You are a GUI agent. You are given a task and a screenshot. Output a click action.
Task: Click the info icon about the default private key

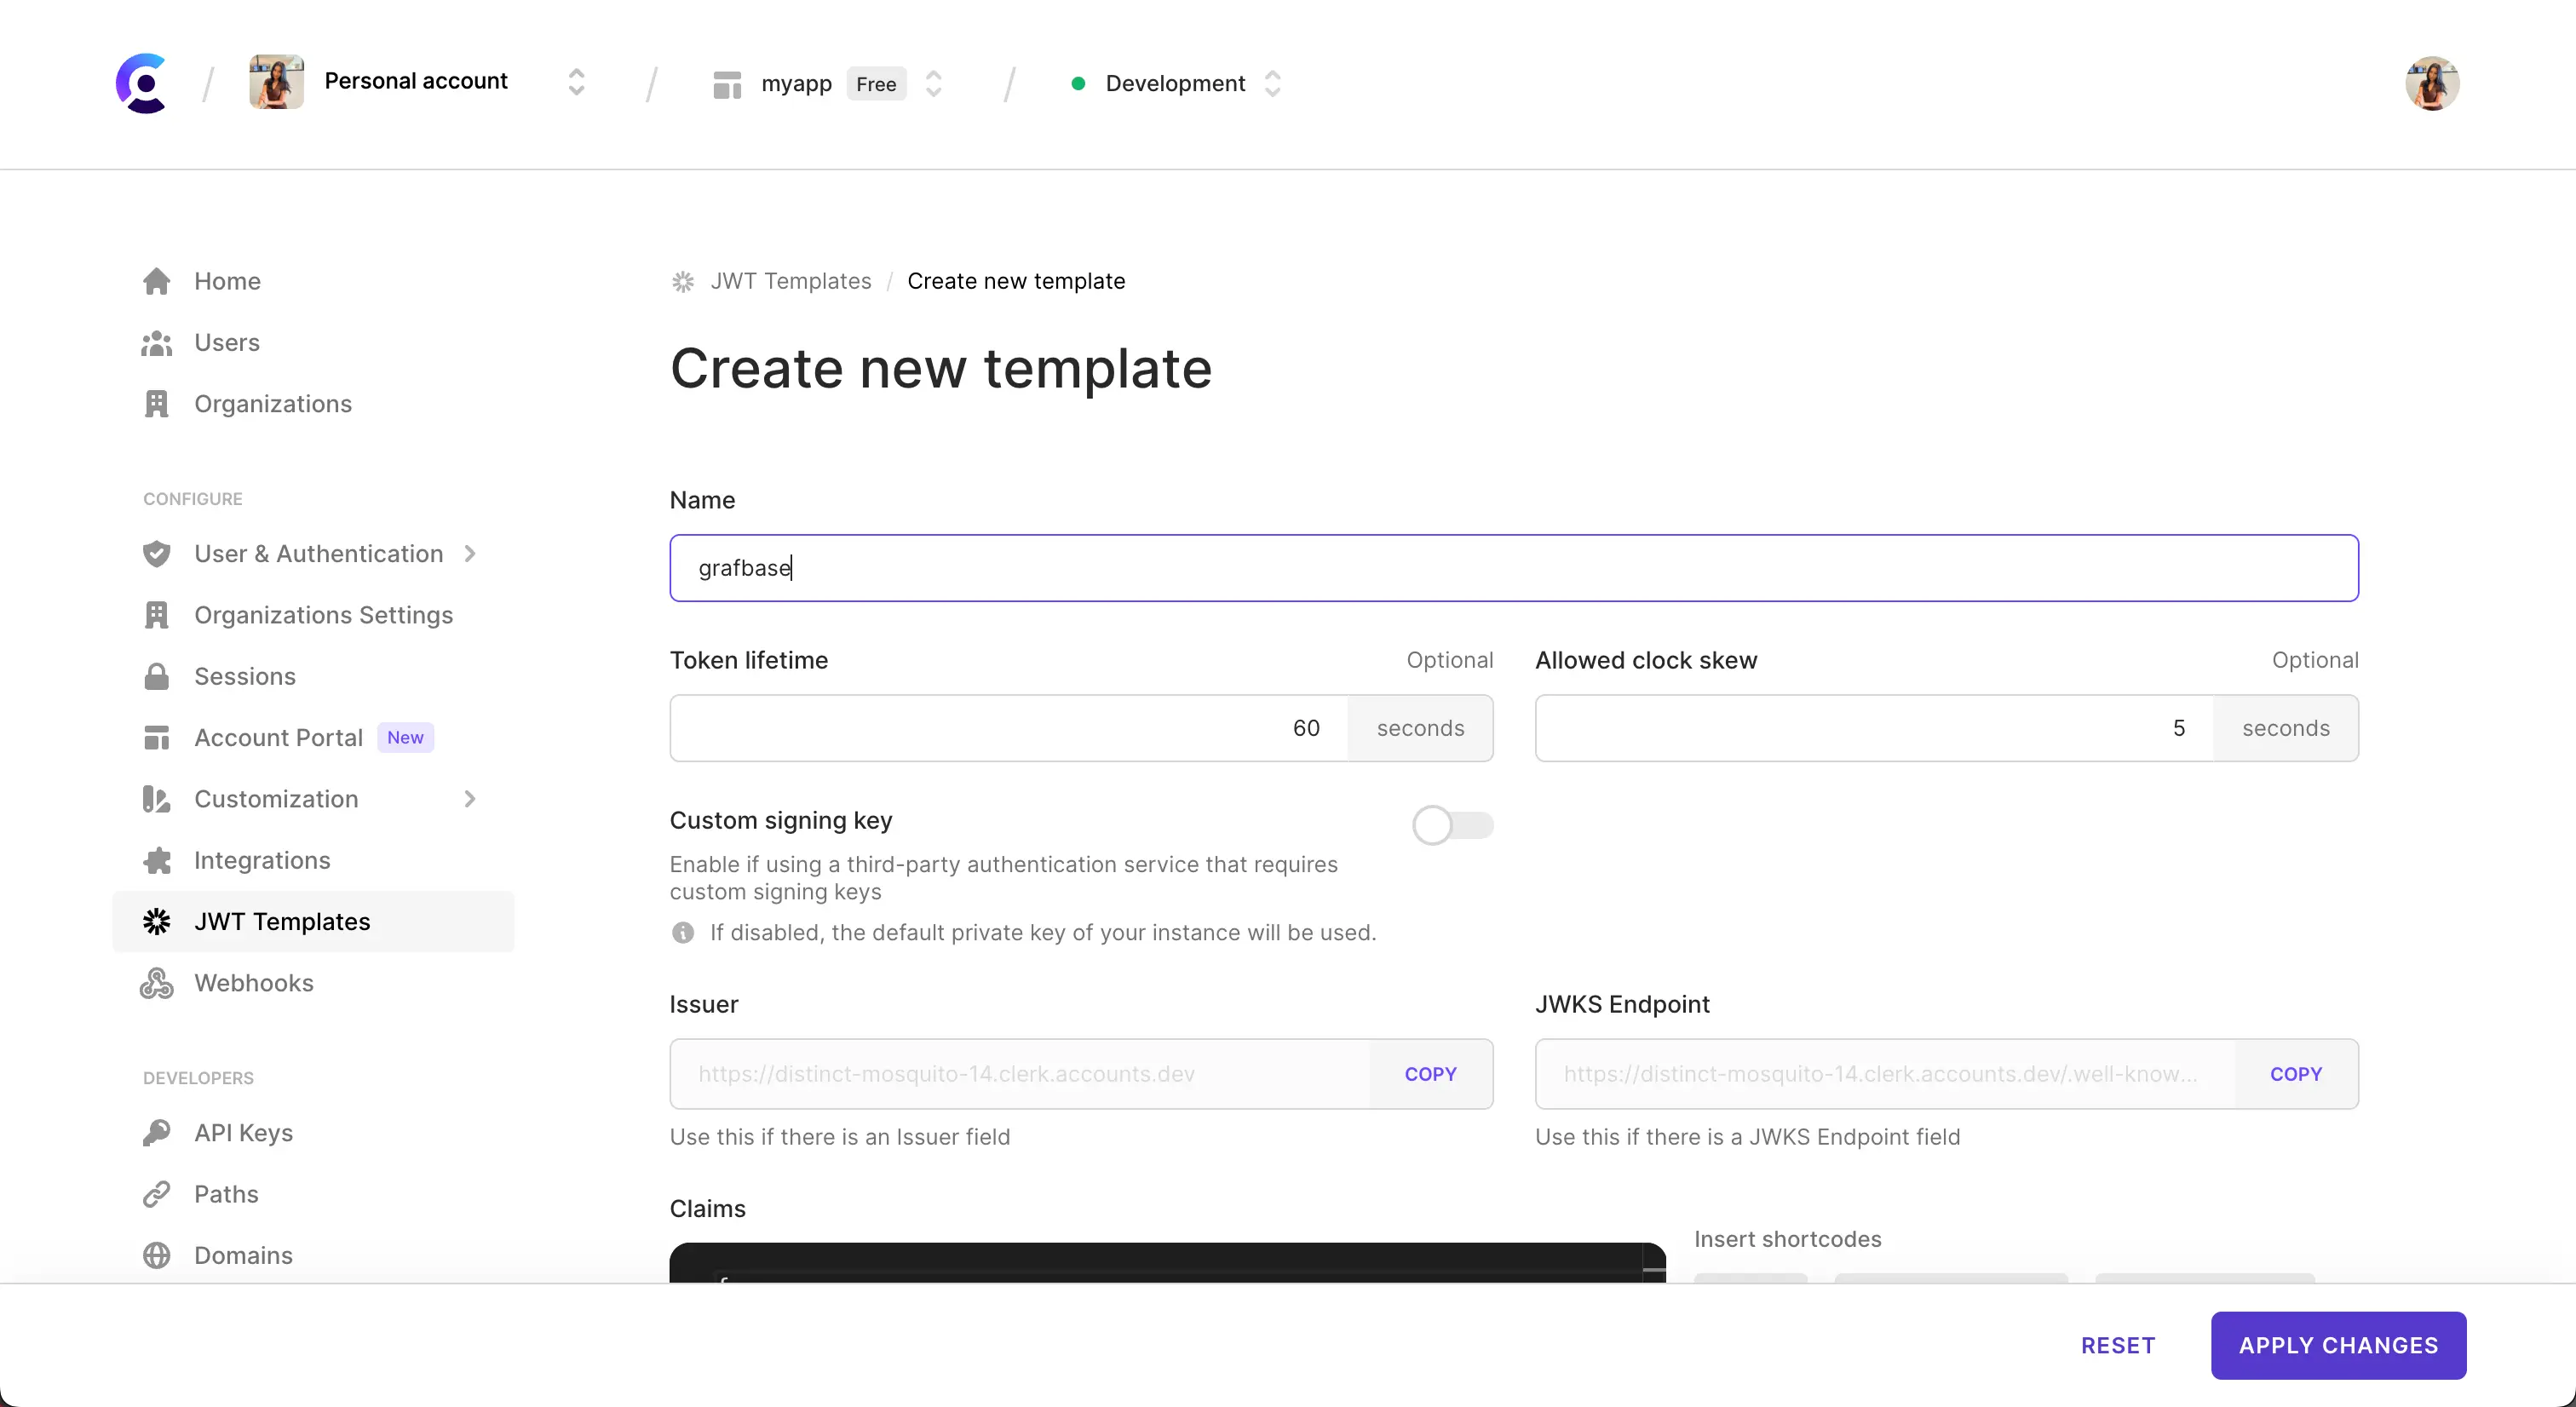(x=683, y=932)
